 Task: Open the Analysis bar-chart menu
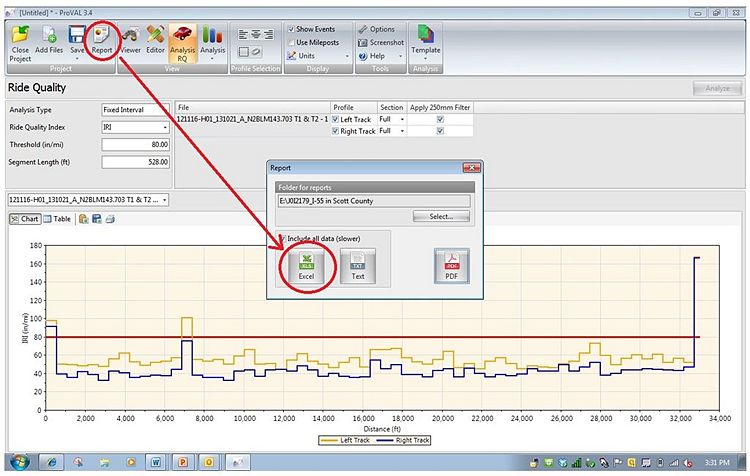point(212,42)
